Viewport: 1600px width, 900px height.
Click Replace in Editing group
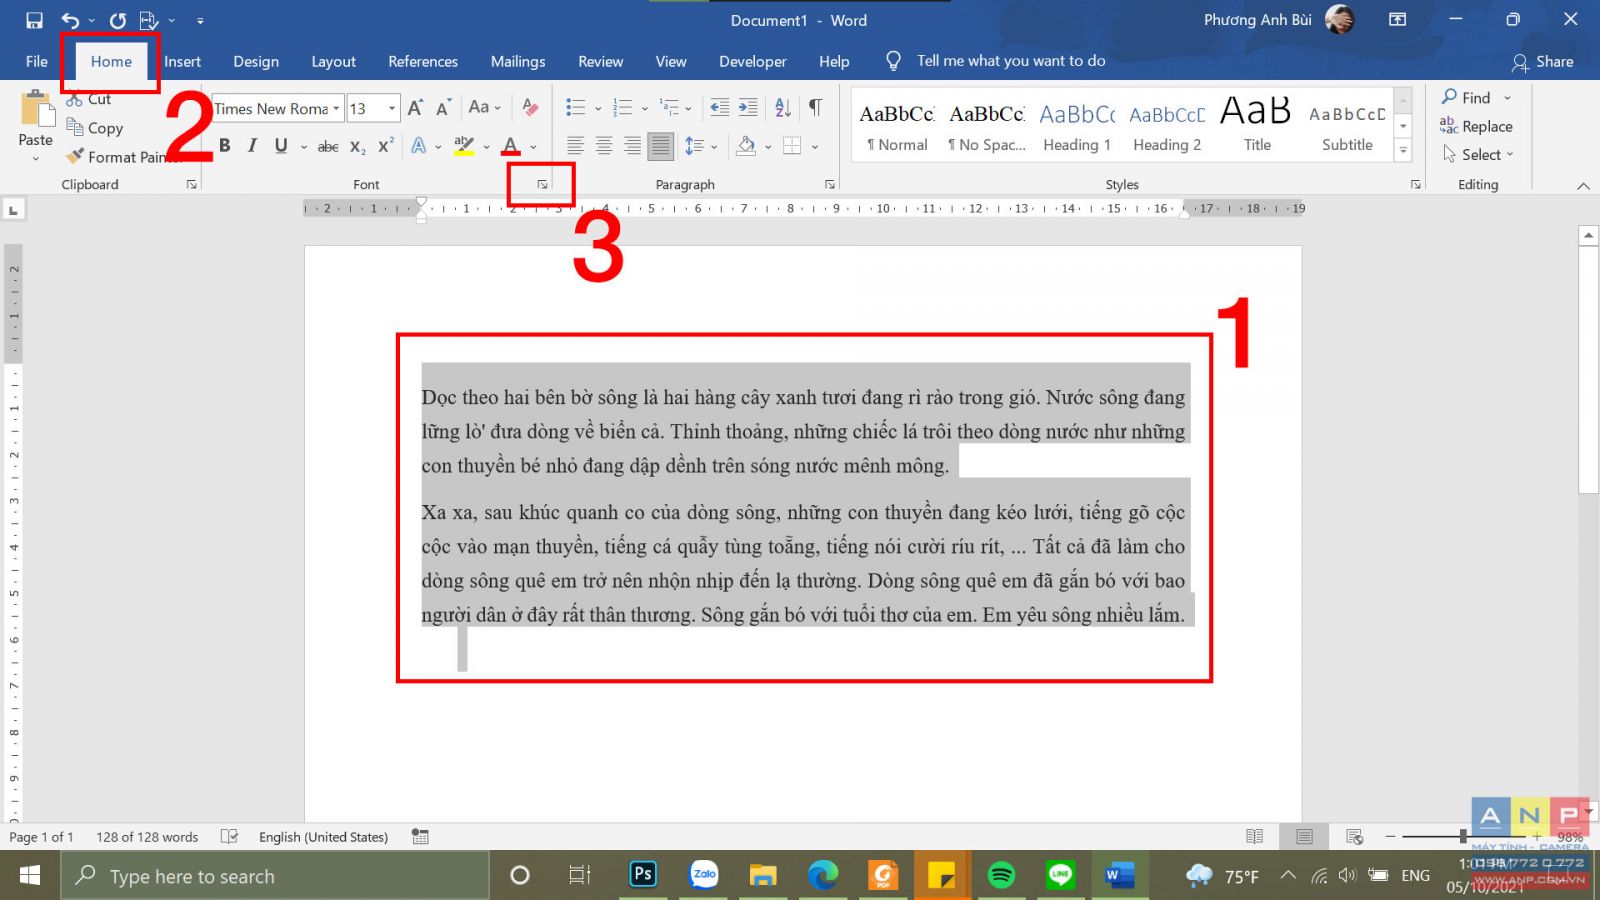click(1477, 126)
